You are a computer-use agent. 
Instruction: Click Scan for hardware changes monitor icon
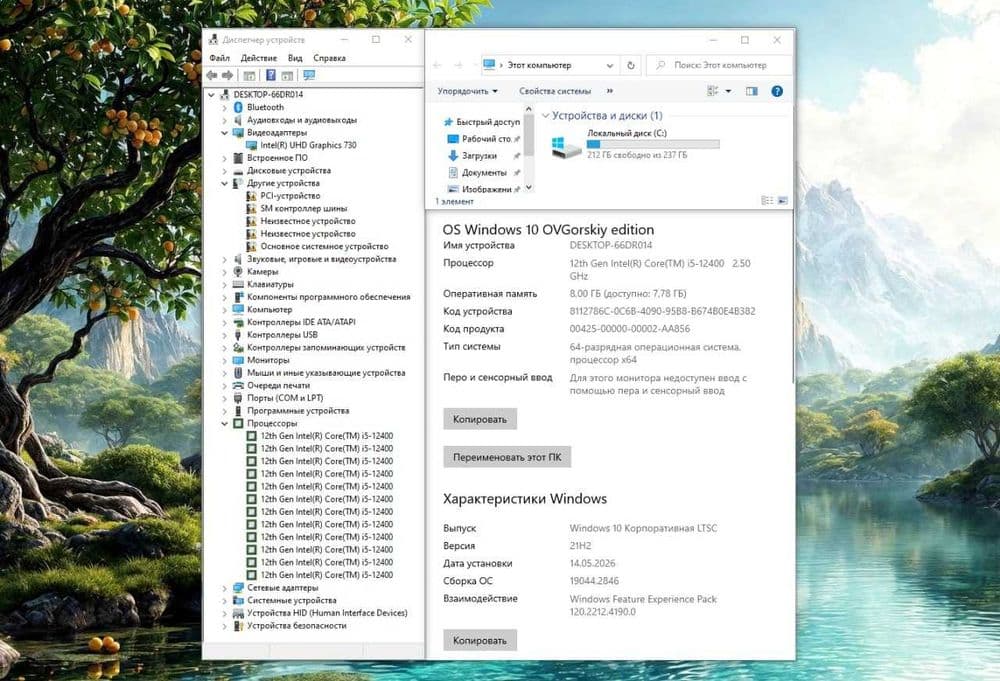[309, 75]
